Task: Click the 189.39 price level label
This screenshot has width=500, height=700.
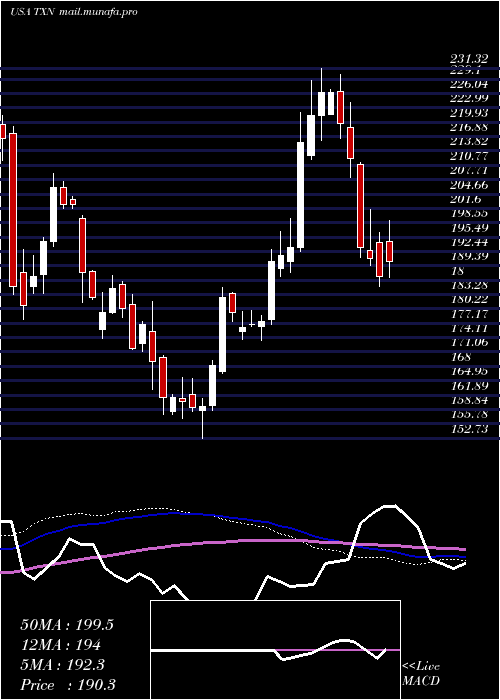Action: pyautogui.click(x=469, y=256)
